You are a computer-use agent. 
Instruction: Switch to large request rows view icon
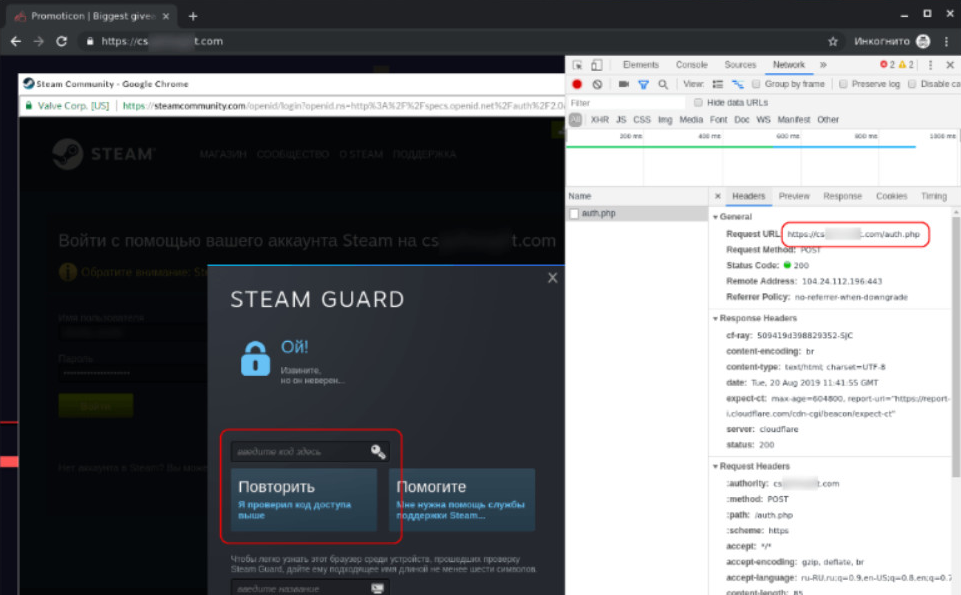(718, 84)
